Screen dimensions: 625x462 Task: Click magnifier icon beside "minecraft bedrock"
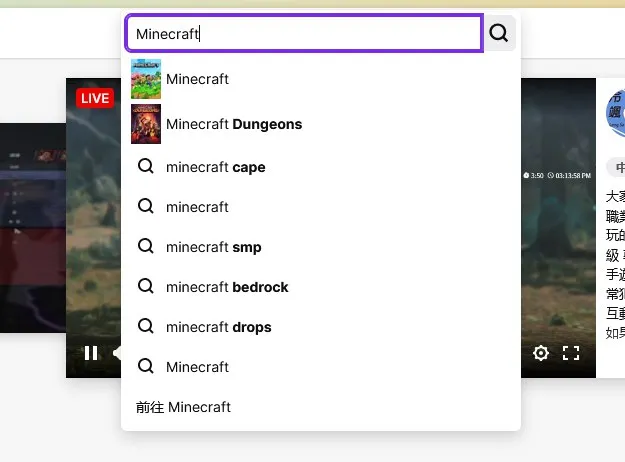146,286
